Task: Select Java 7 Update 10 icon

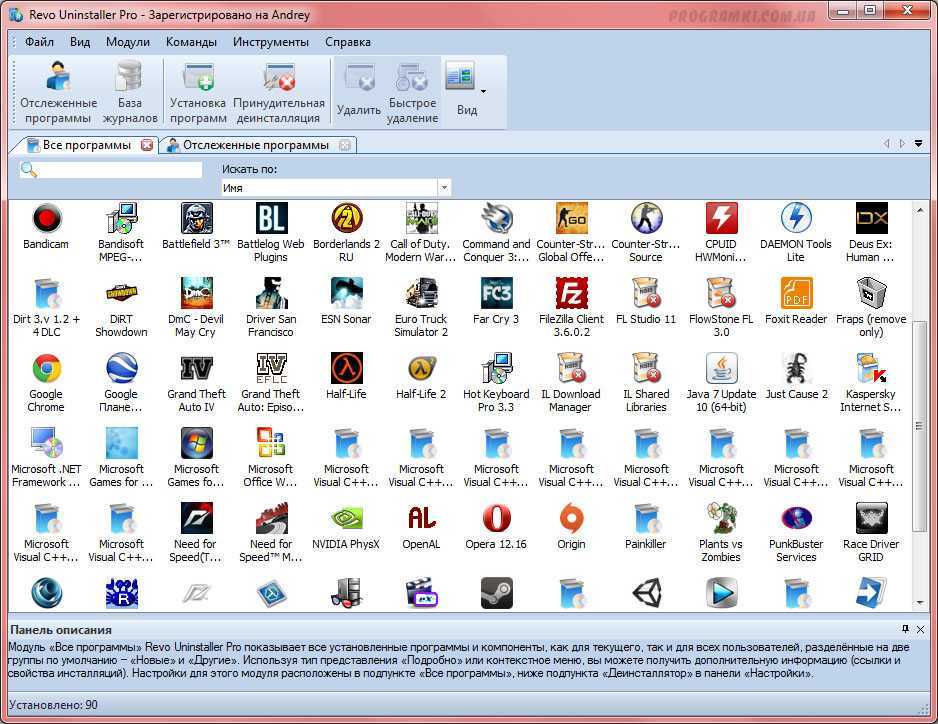Action: 721,368
